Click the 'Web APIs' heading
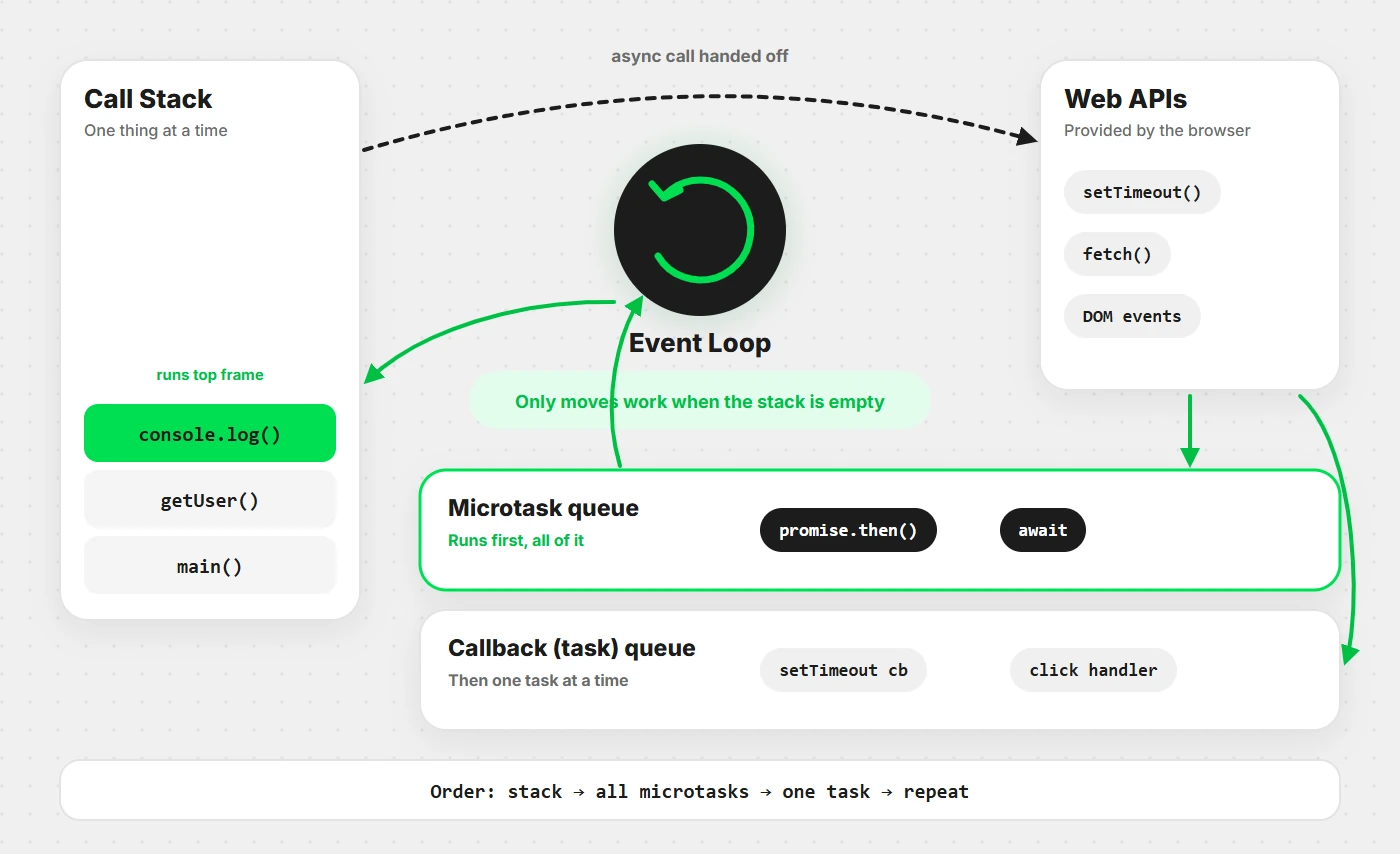 click(x=1125, y=99)
